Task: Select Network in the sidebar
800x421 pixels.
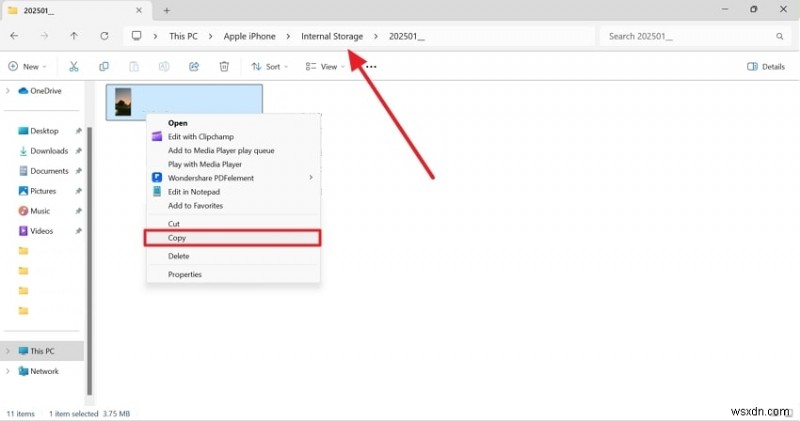Action: 38,371
